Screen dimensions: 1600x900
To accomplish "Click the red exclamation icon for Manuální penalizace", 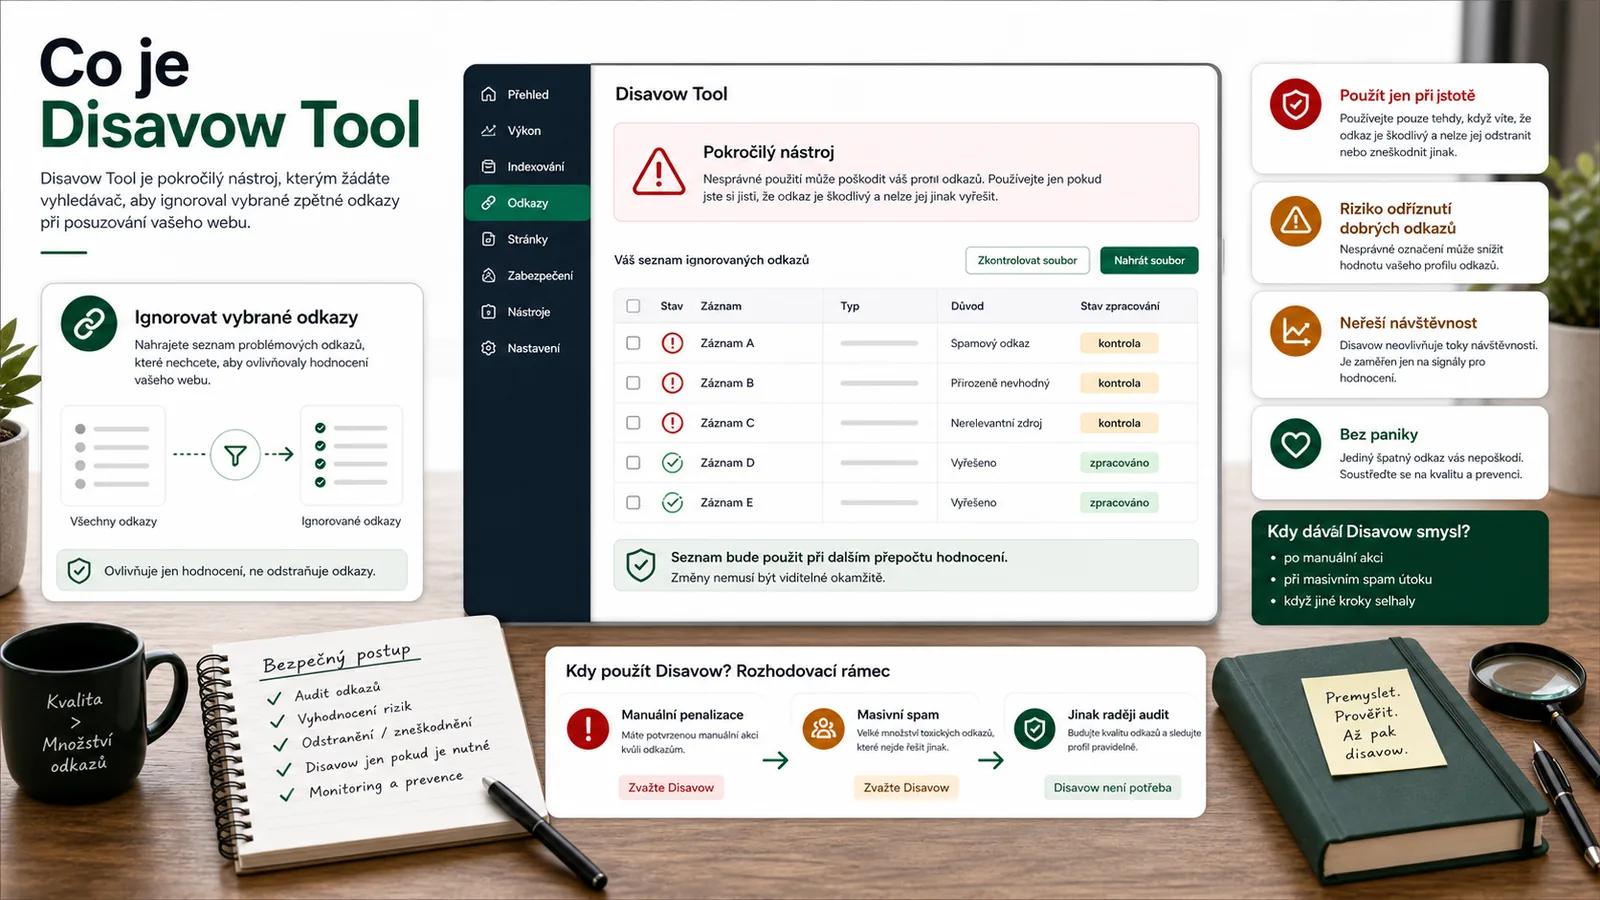I will (x=588, y=729).
